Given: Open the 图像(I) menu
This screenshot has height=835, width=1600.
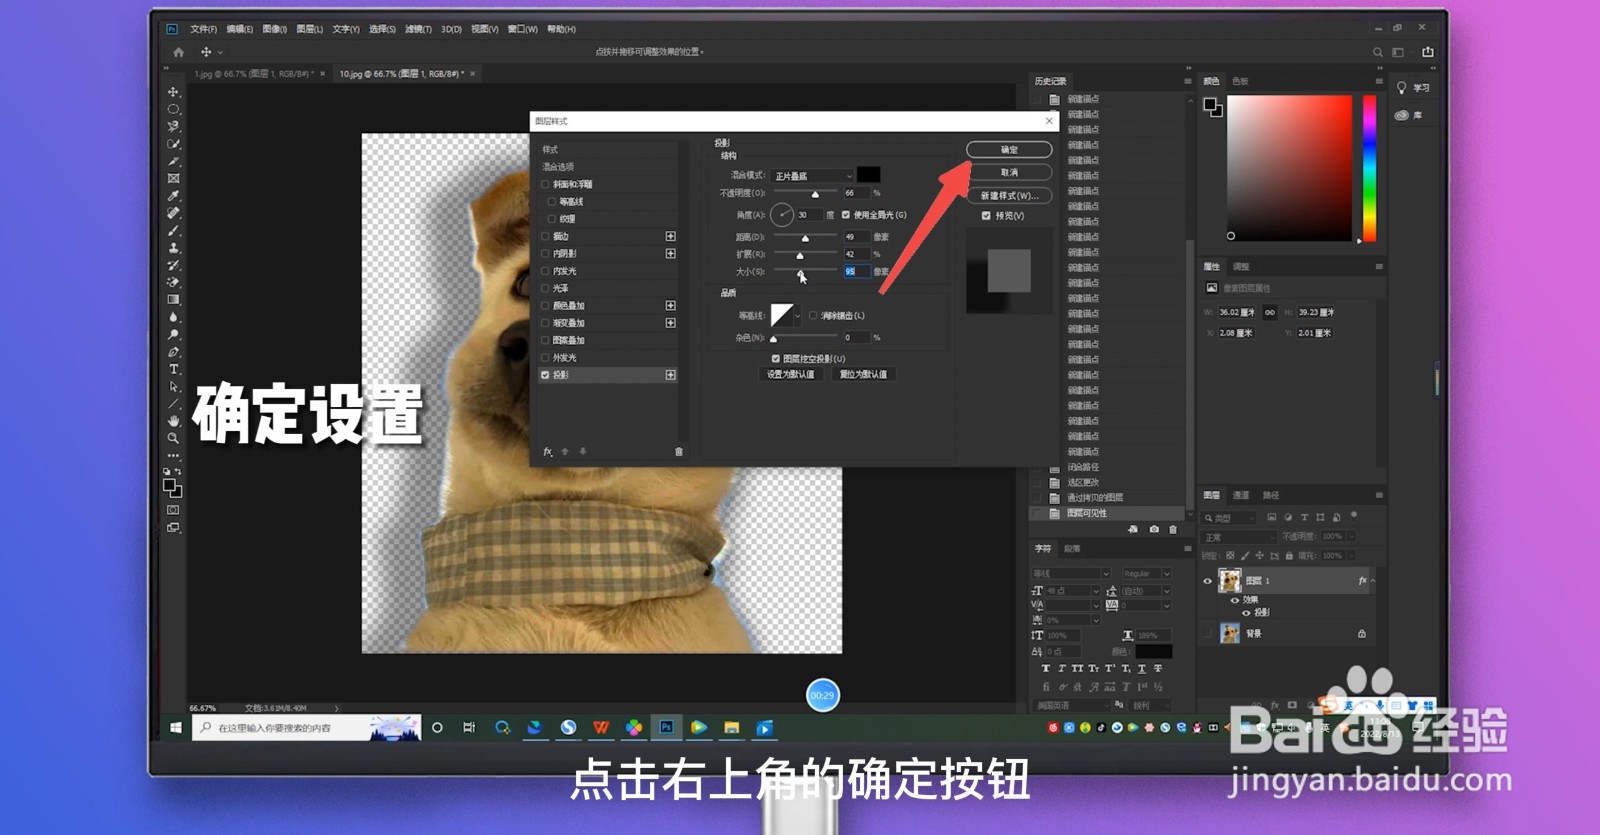Looking at the screenshot, I should click(274, 29).
